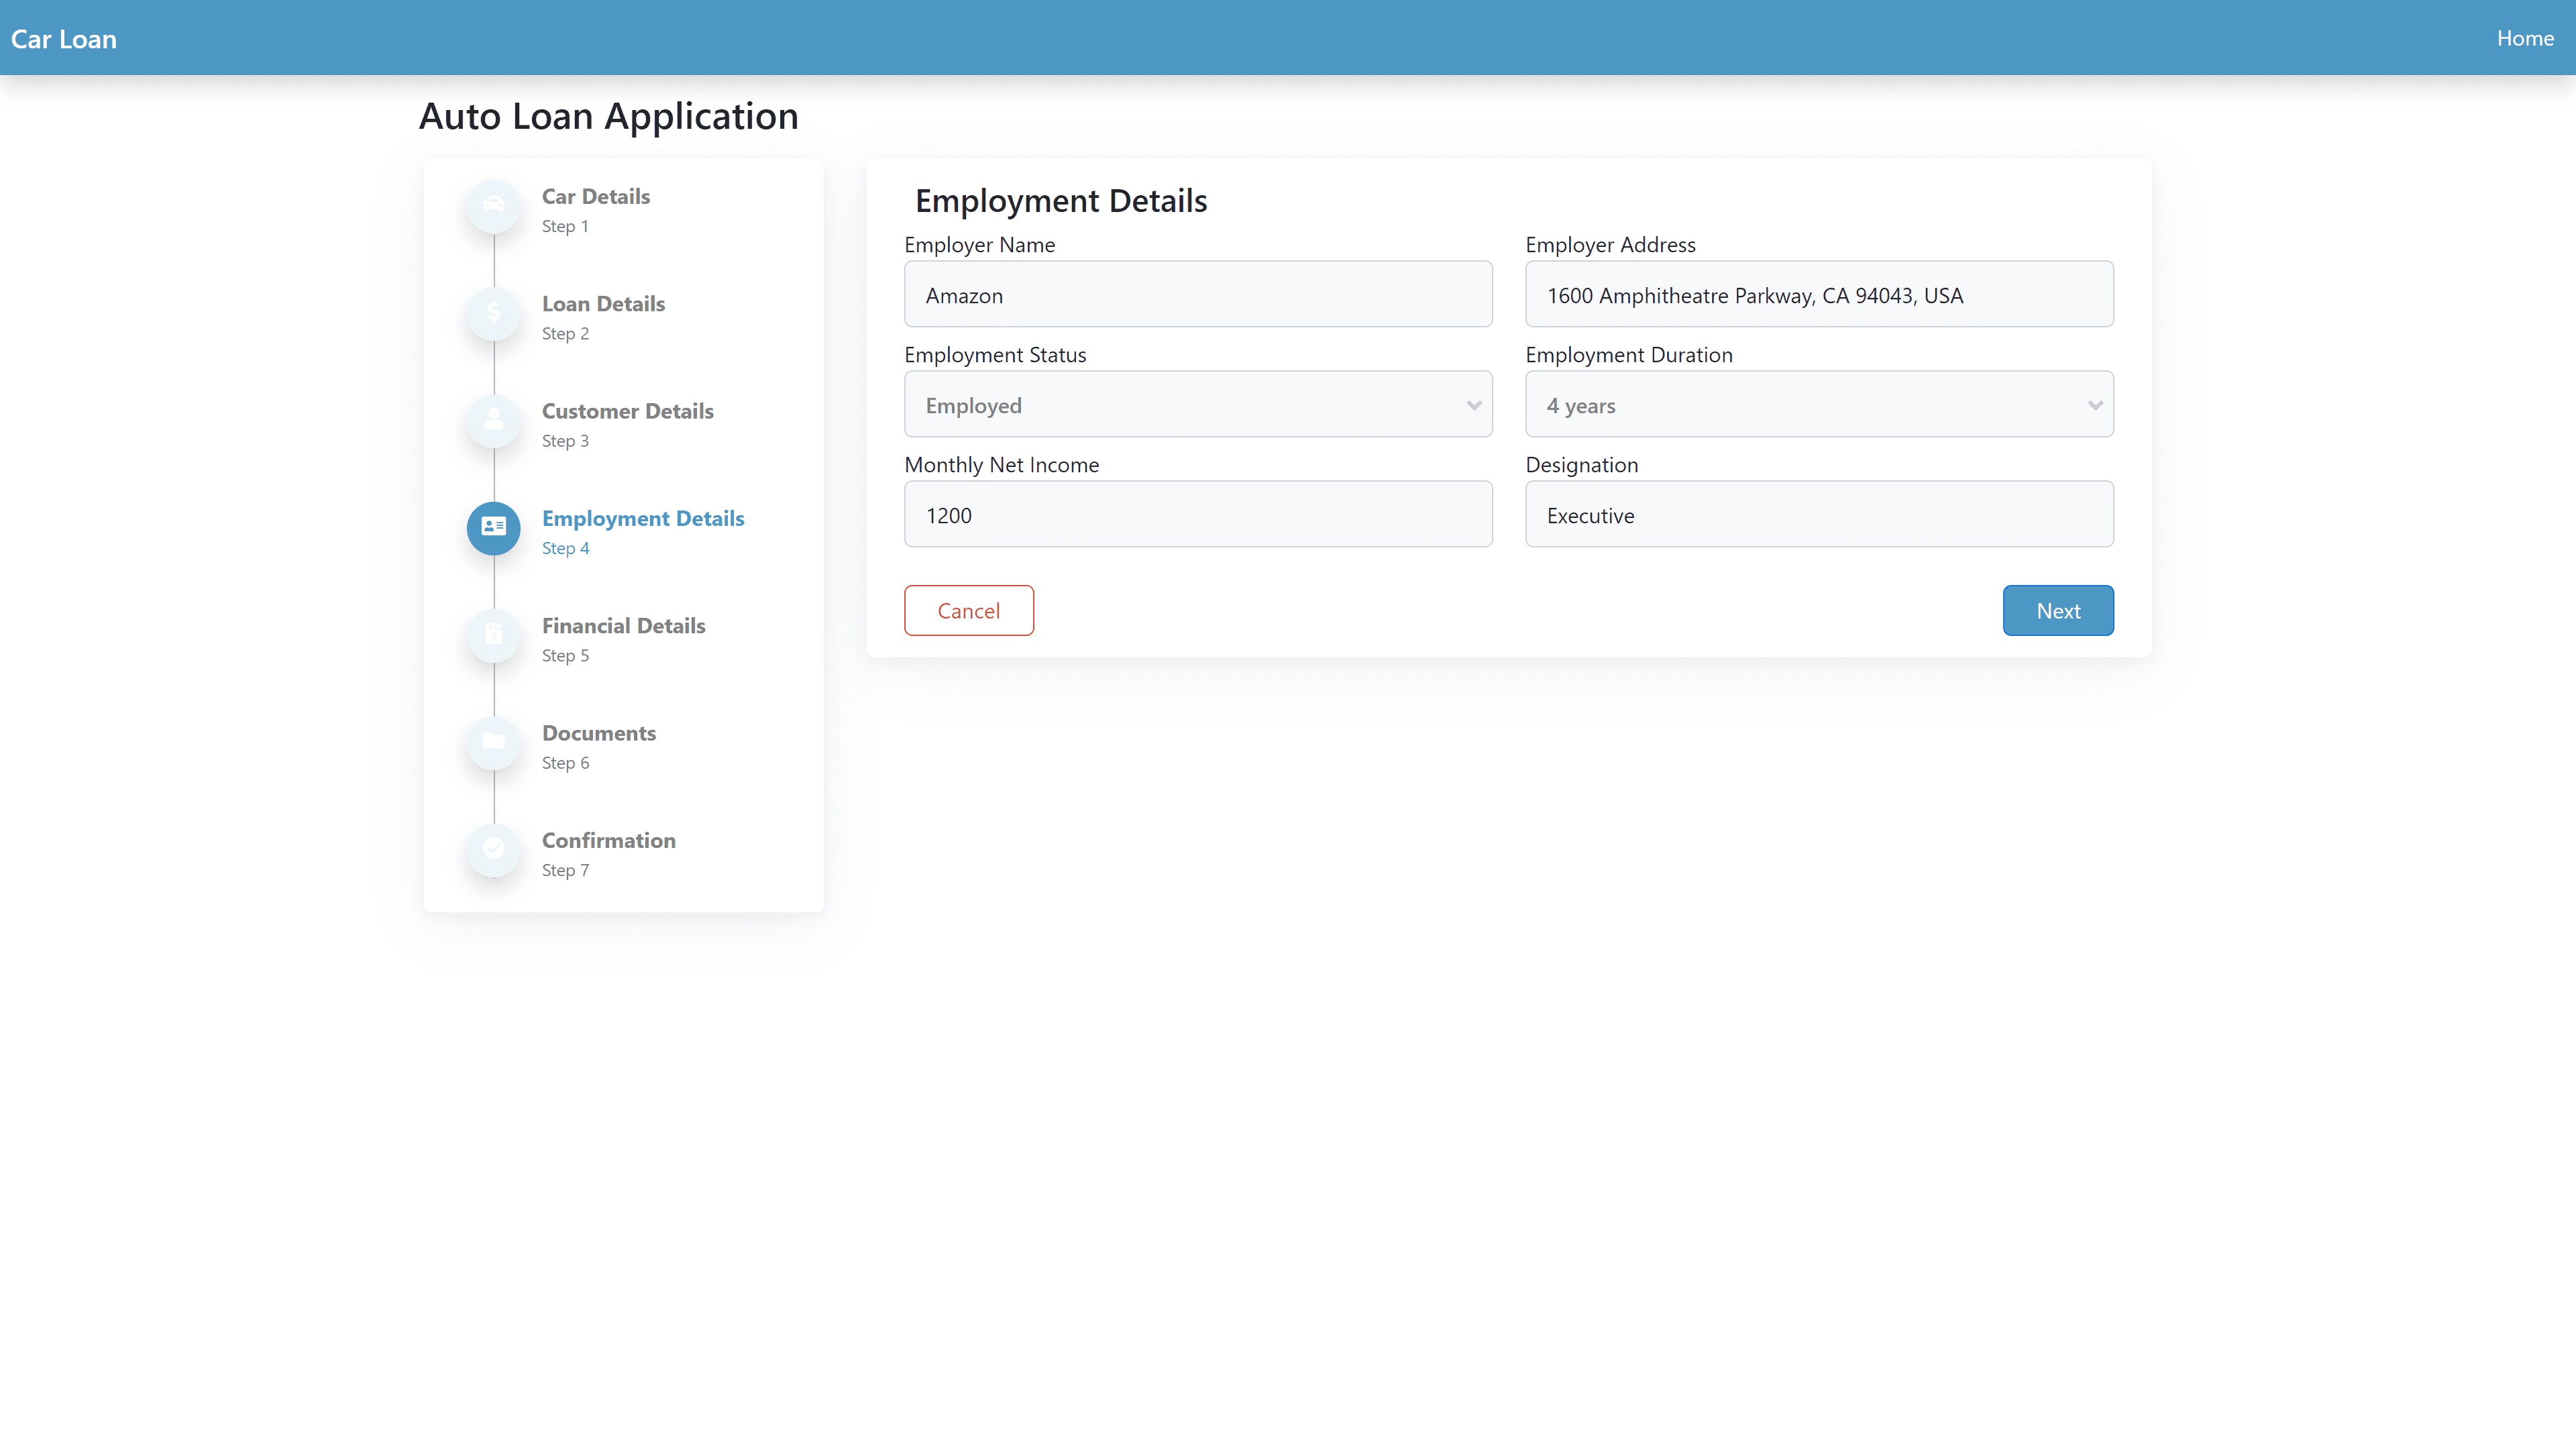The height and width of the screenshot is (1449, 2576).
Task: Click the 'Monthly Net Income' label
Action: (1001, 465)
